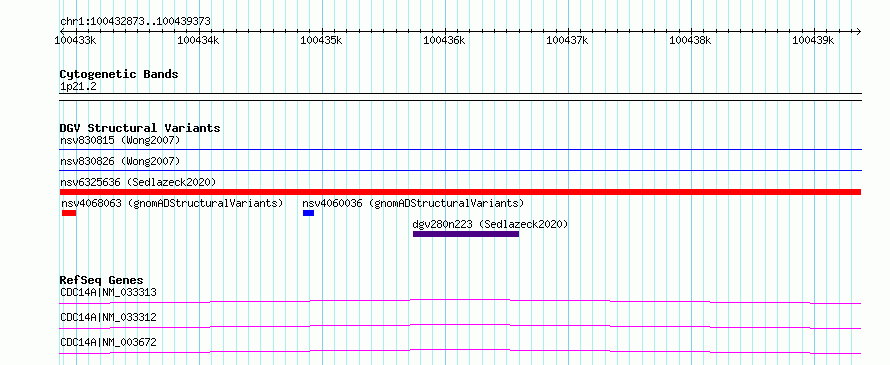This screenshot has height=365, width=890.
Task: Click the chr1:100432873..100439373 coordinate label
Action: point(135,21)
